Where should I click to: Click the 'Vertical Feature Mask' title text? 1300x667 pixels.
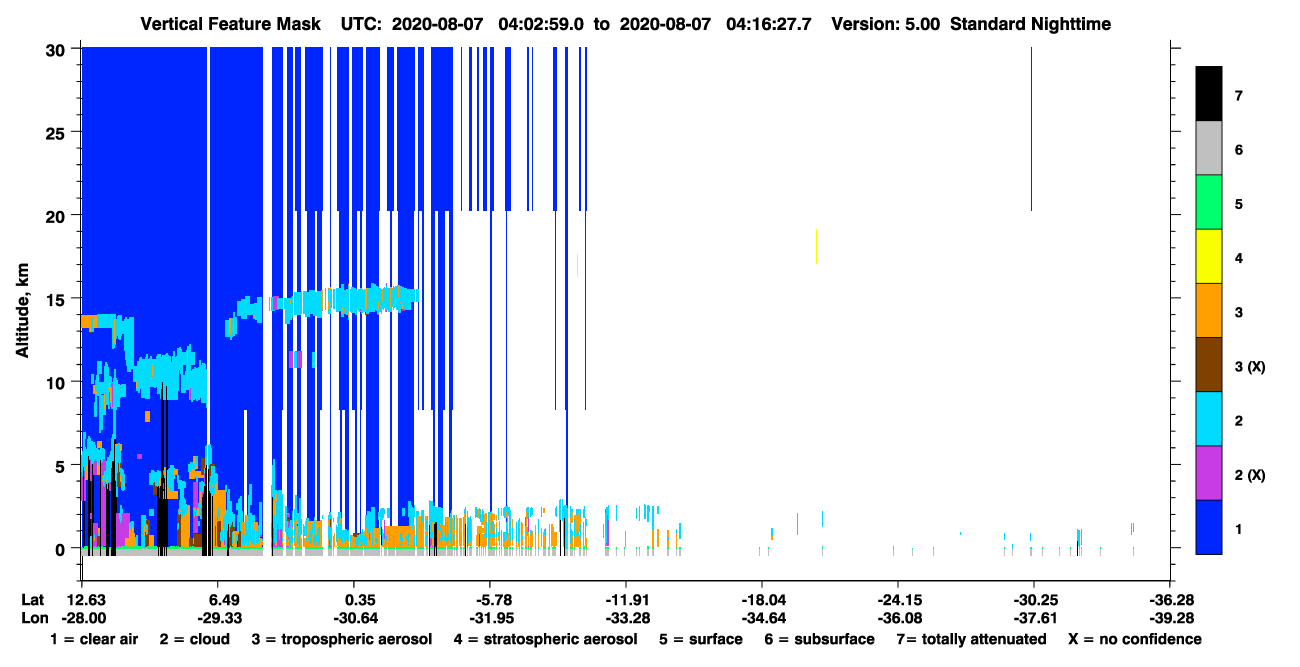[x=231, y=24]
